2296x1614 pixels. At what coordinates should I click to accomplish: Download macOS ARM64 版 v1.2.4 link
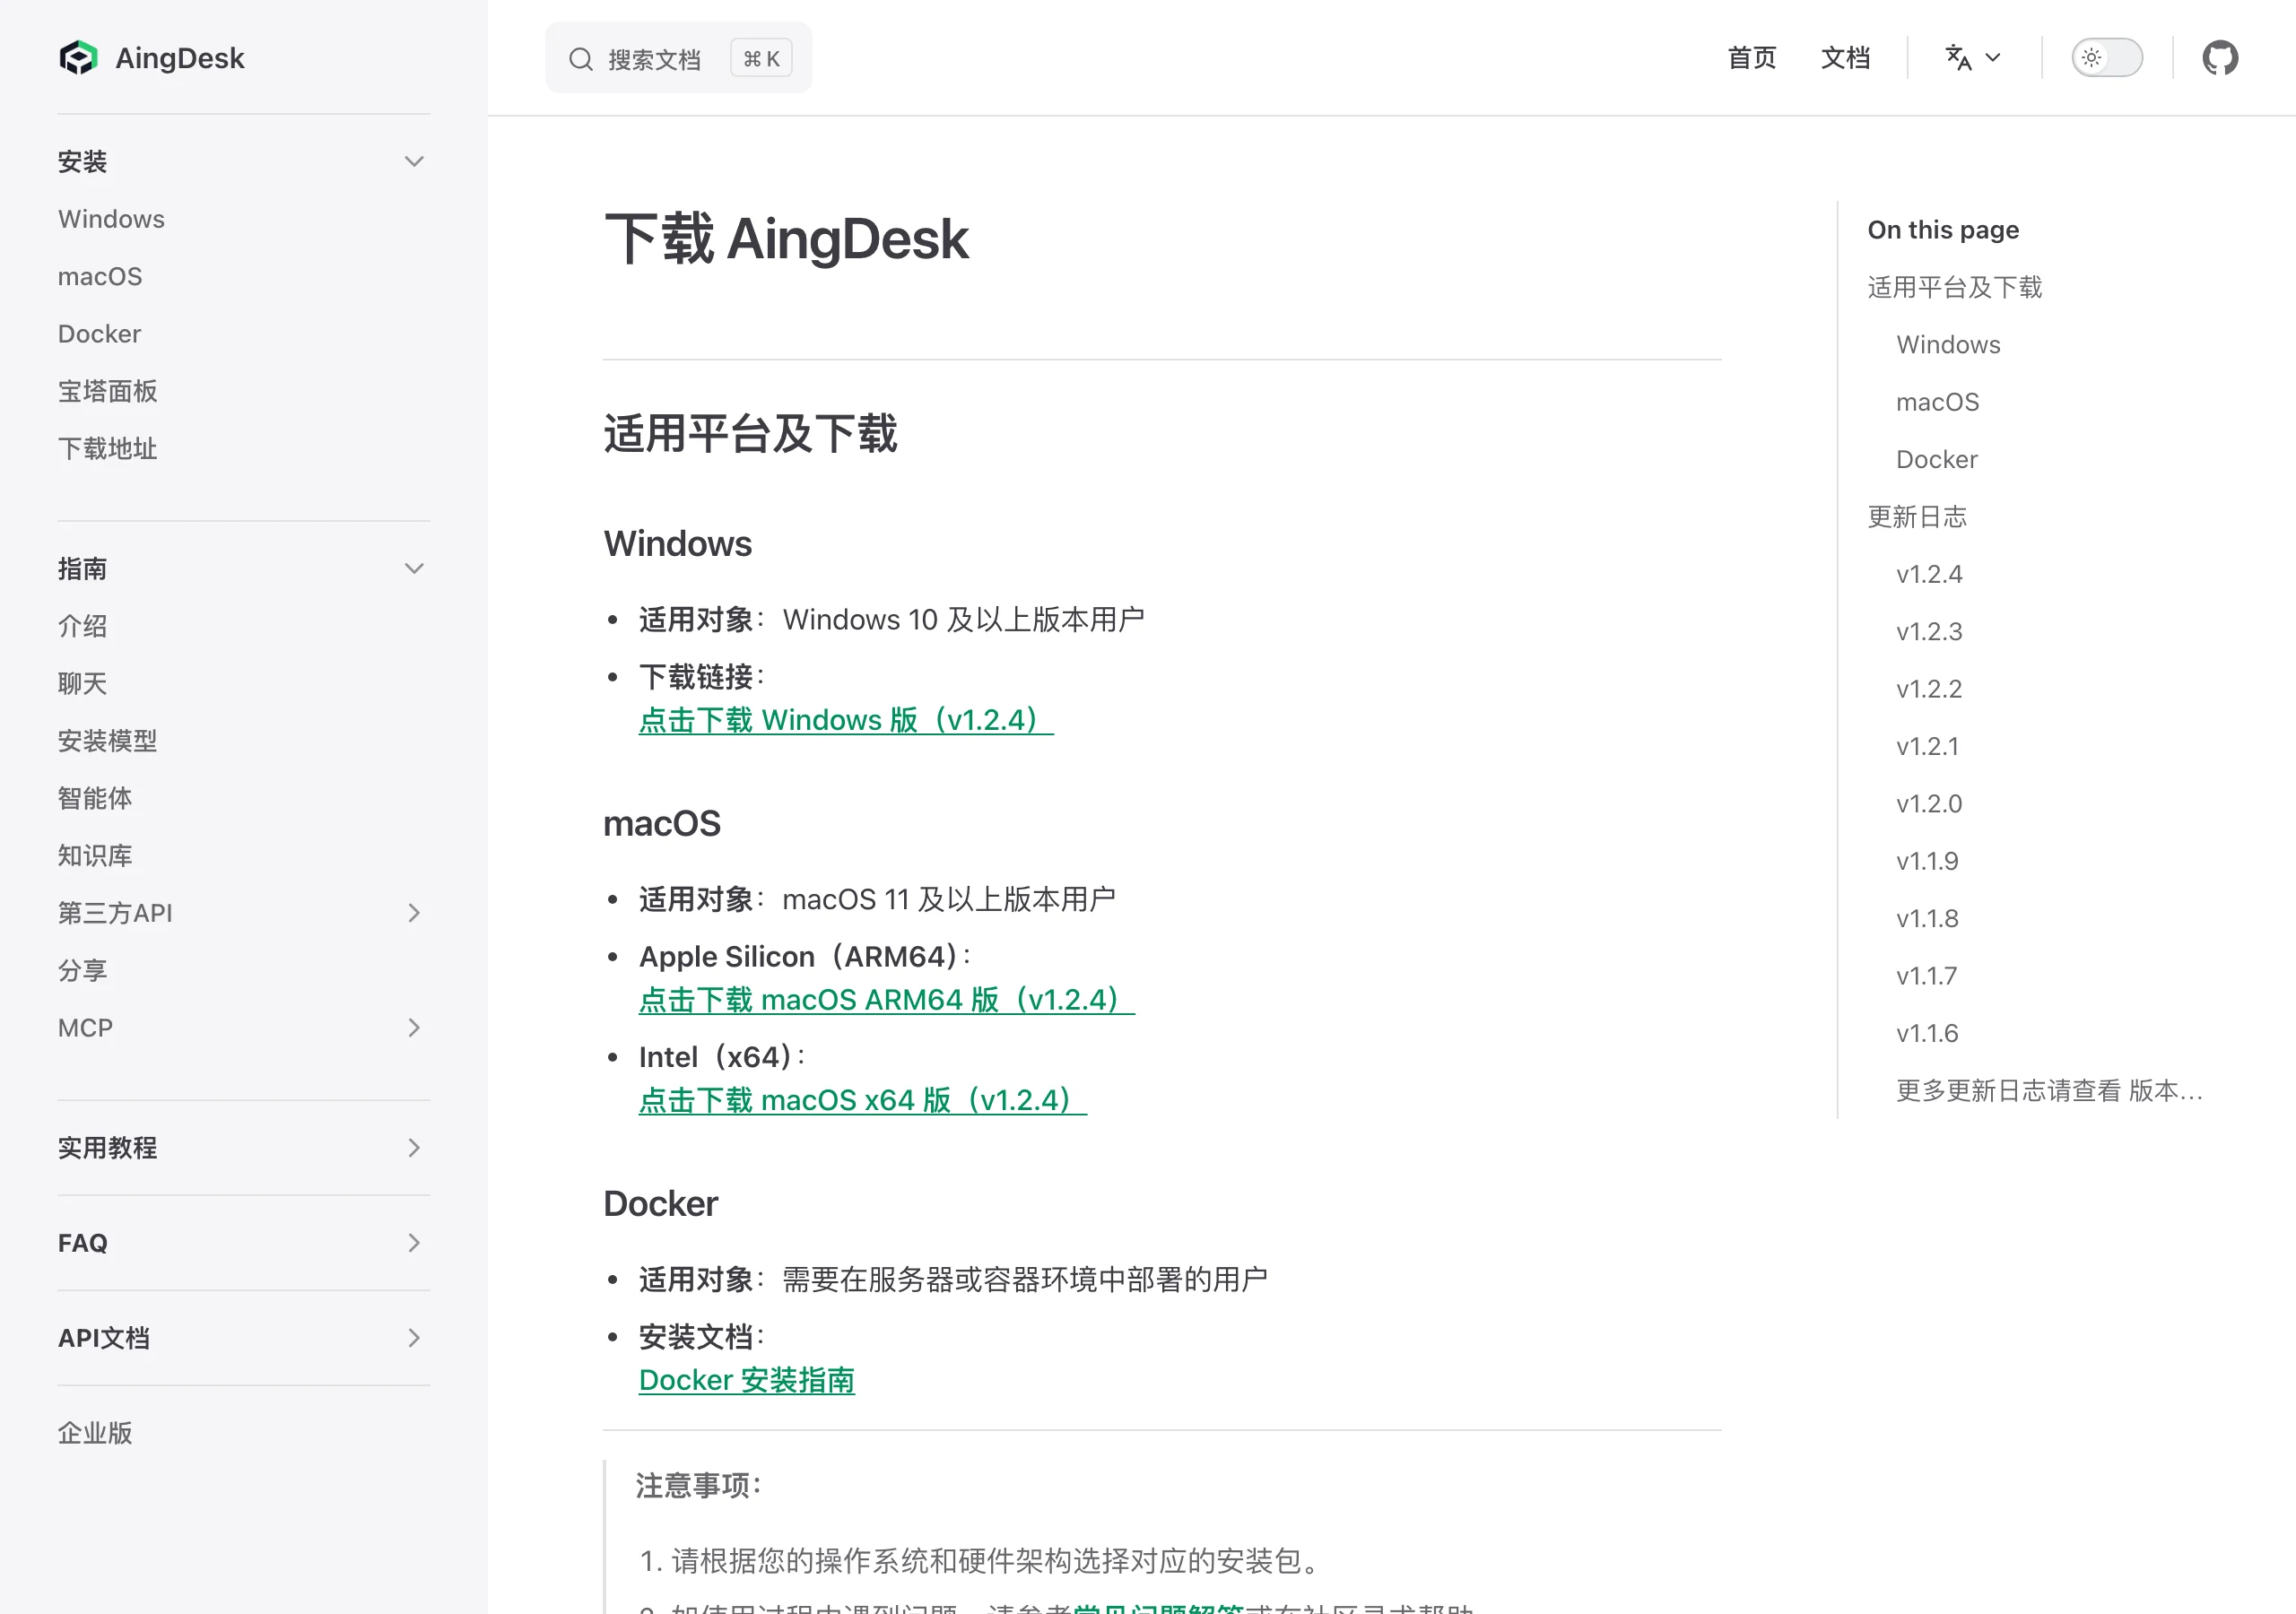pyautogui.click(x=887, y=999)
